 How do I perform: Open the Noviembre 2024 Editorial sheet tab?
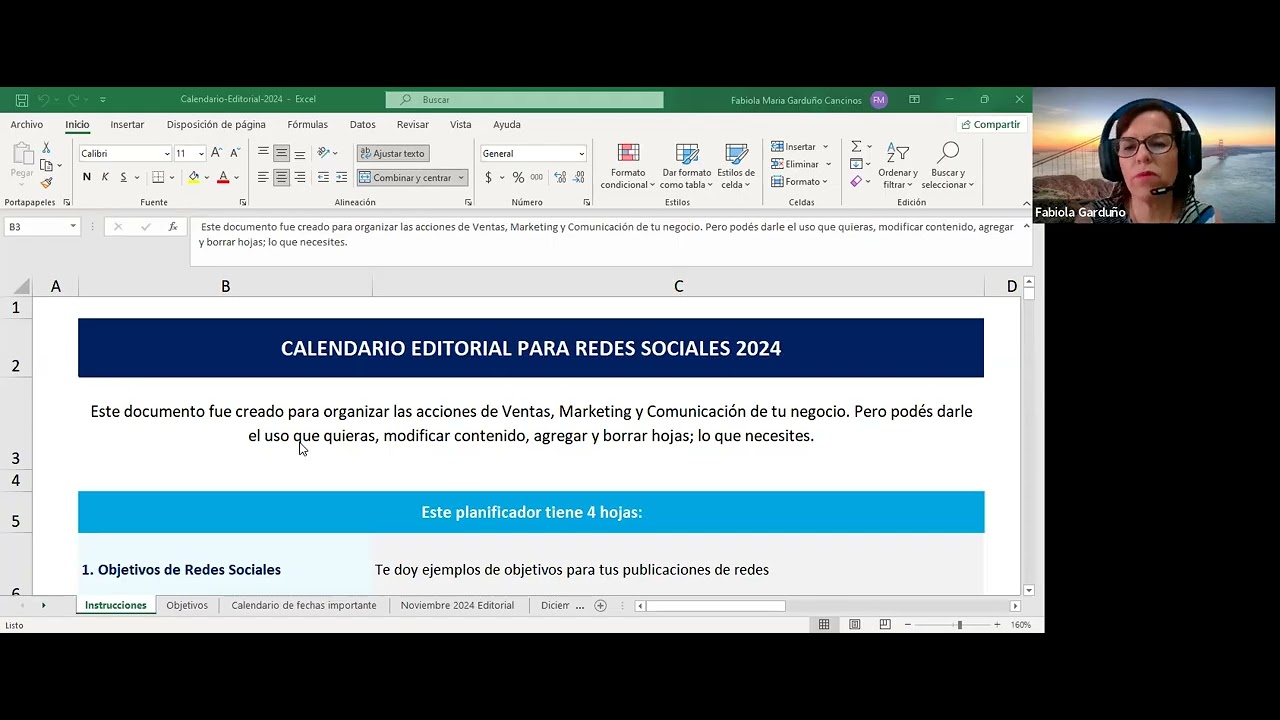click(457, 606)
